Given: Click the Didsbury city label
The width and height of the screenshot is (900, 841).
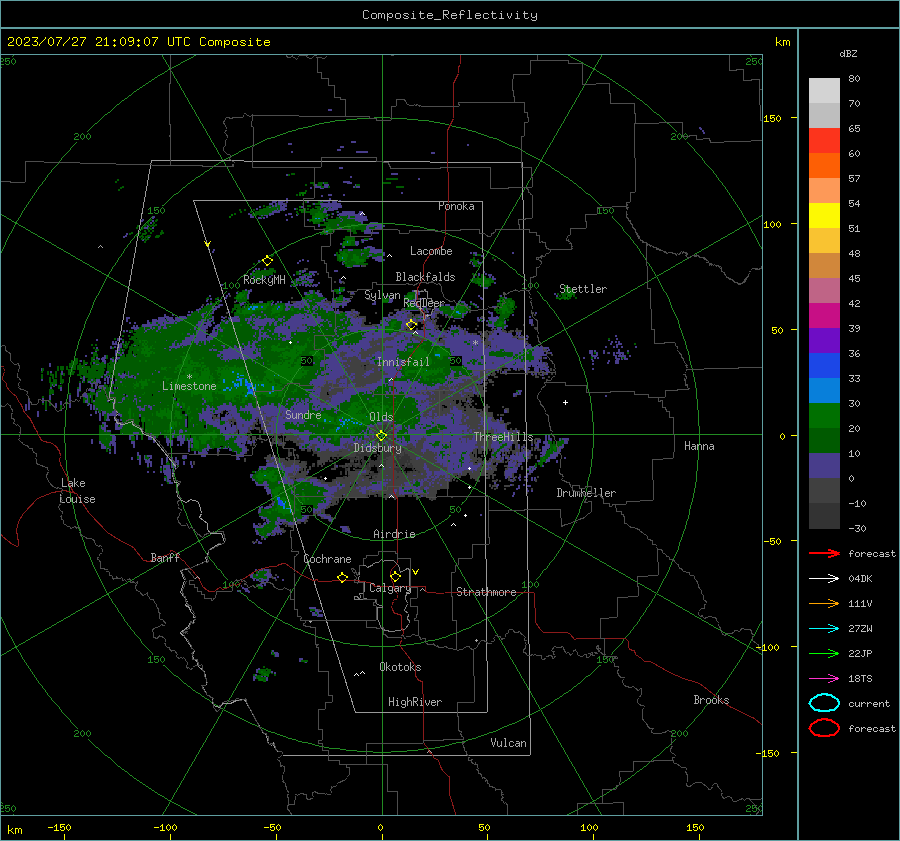Looking at the screenshot, I should coord(377,448).
